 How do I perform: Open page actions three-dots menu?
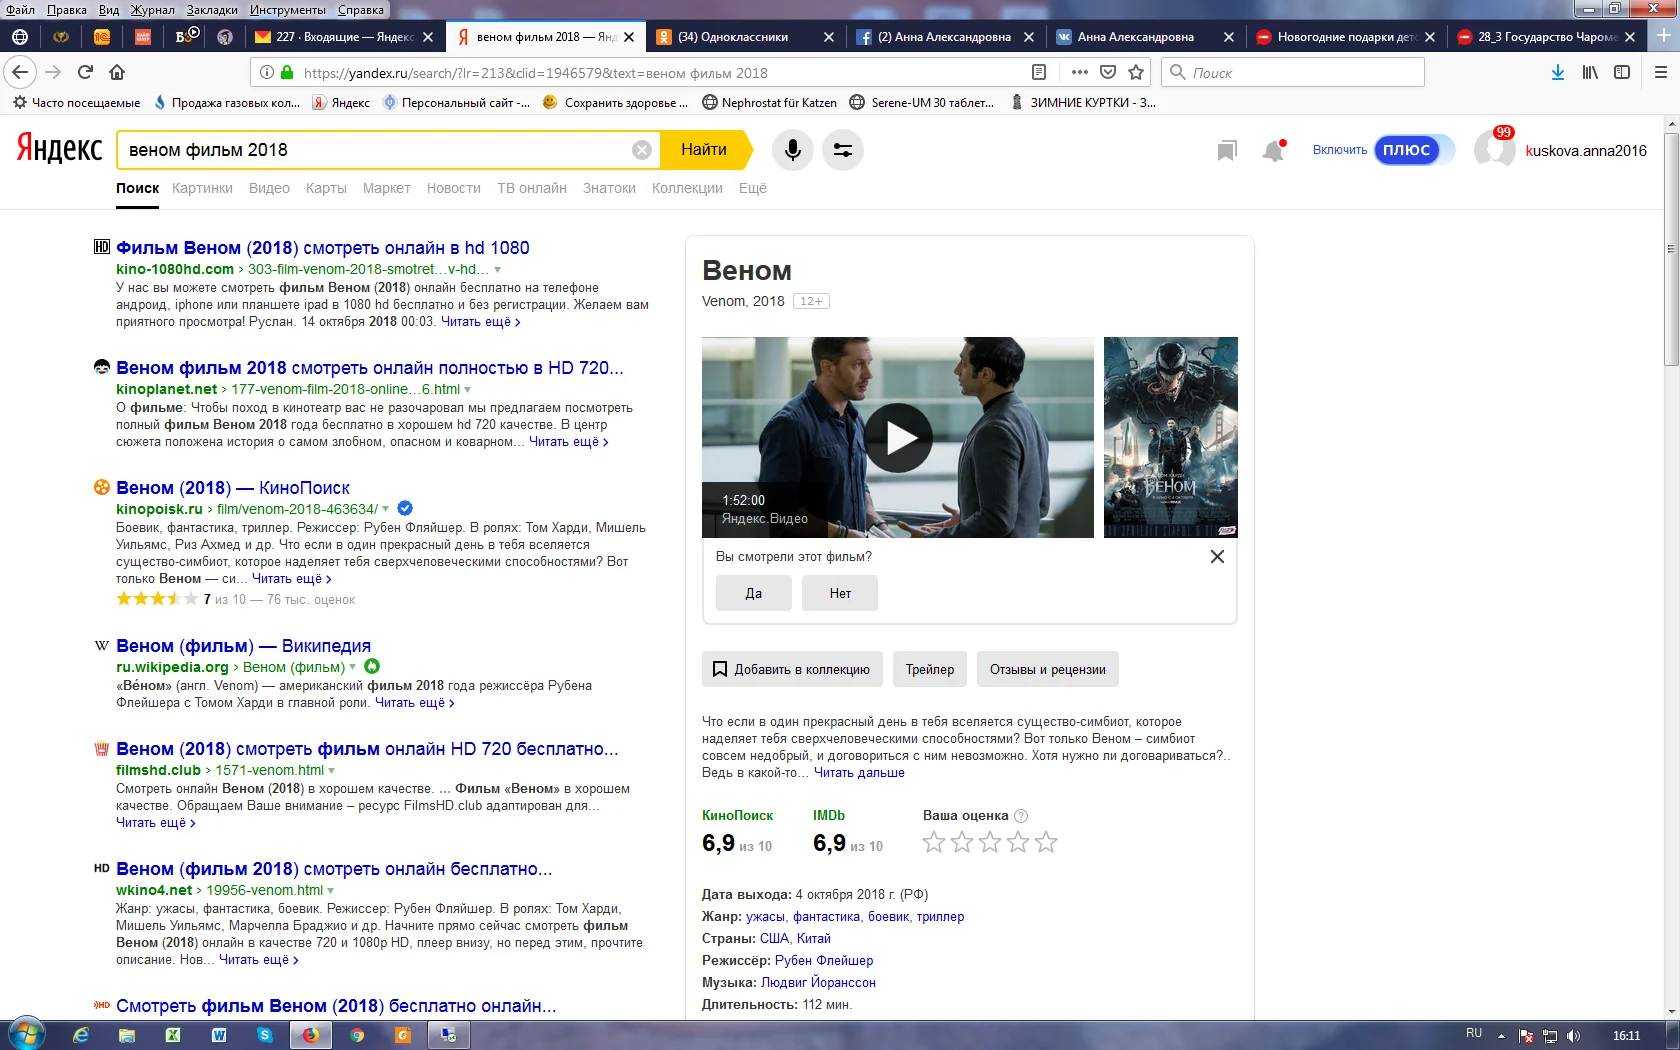1079,72
